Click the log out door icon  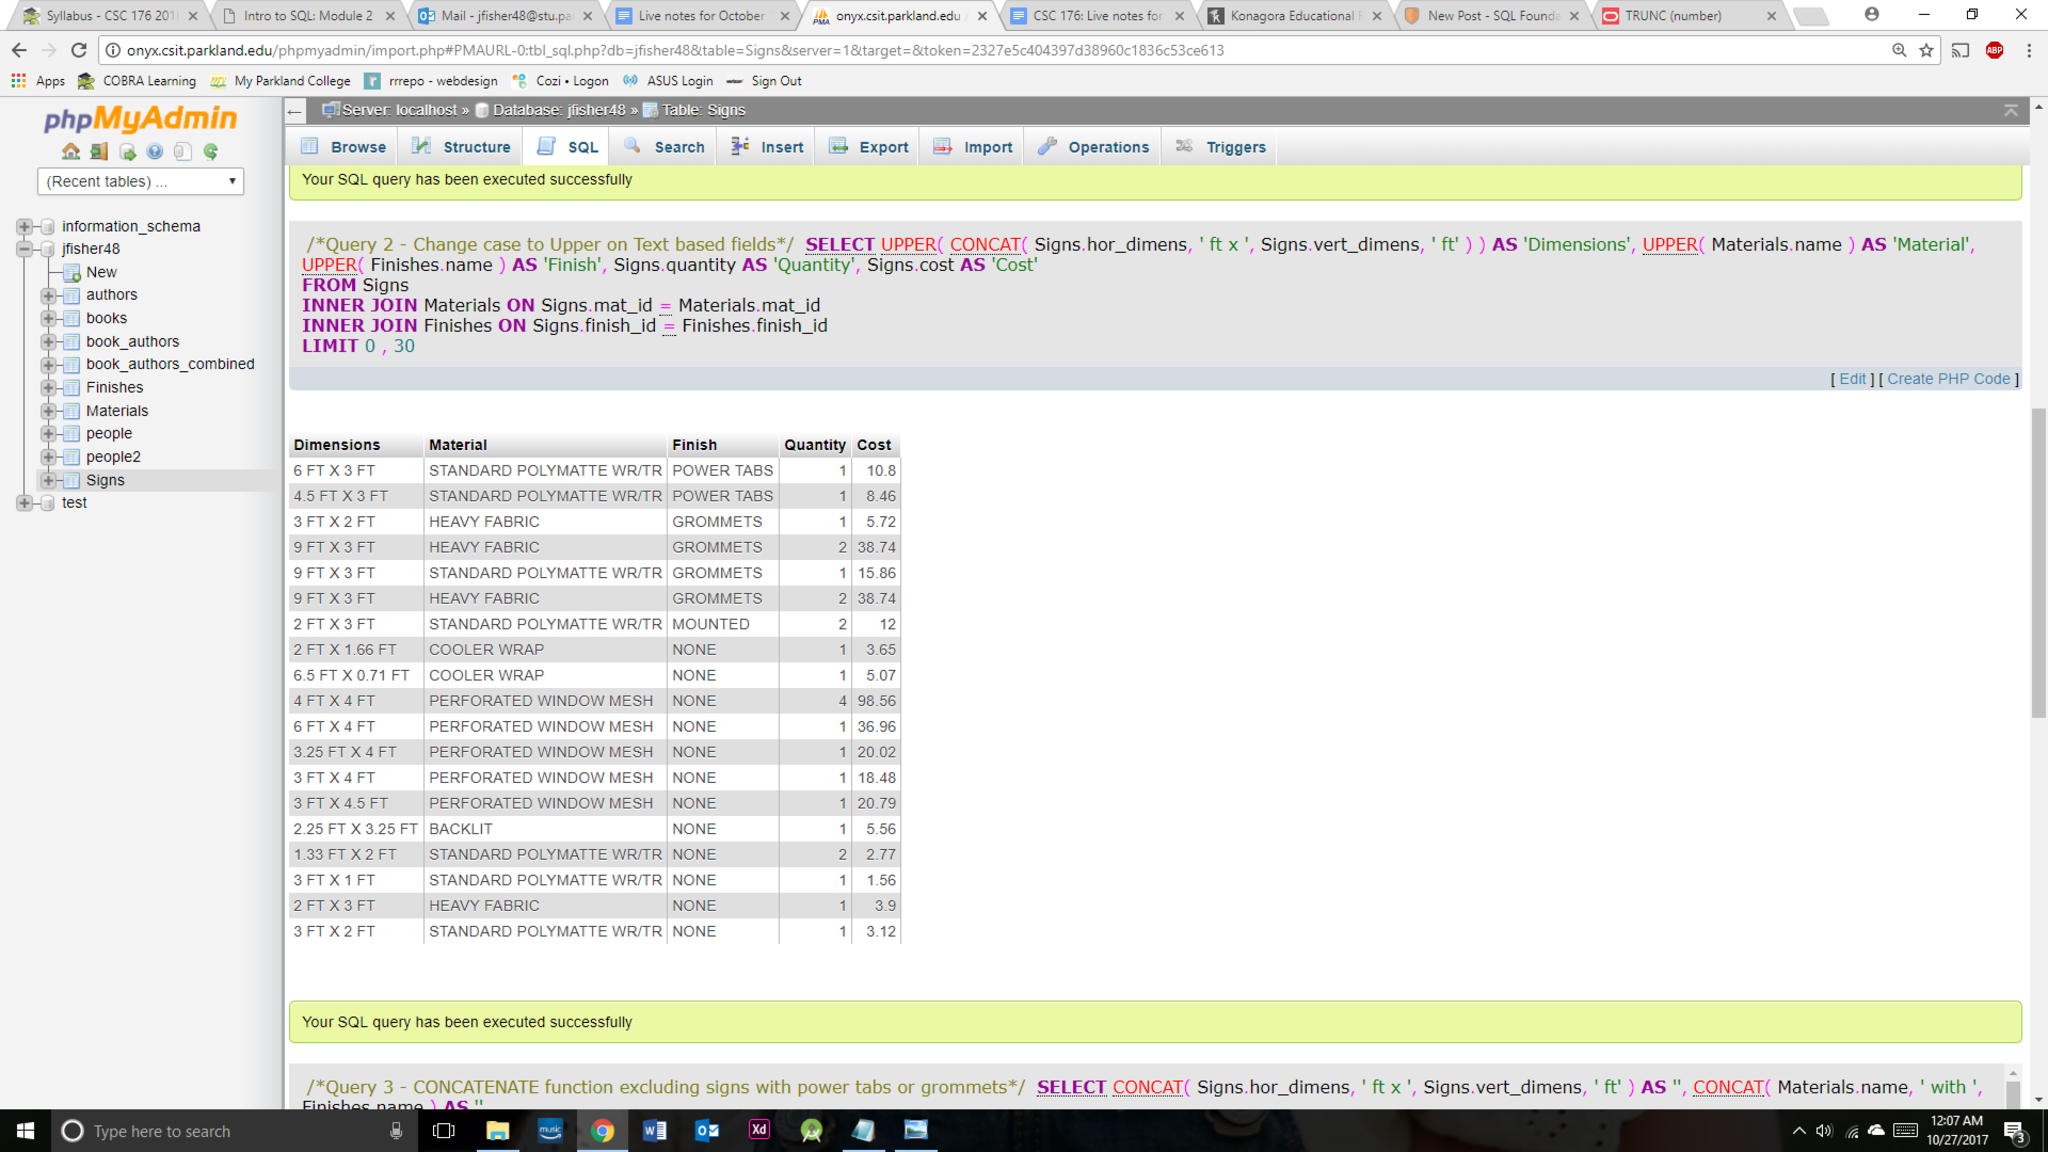98,152
